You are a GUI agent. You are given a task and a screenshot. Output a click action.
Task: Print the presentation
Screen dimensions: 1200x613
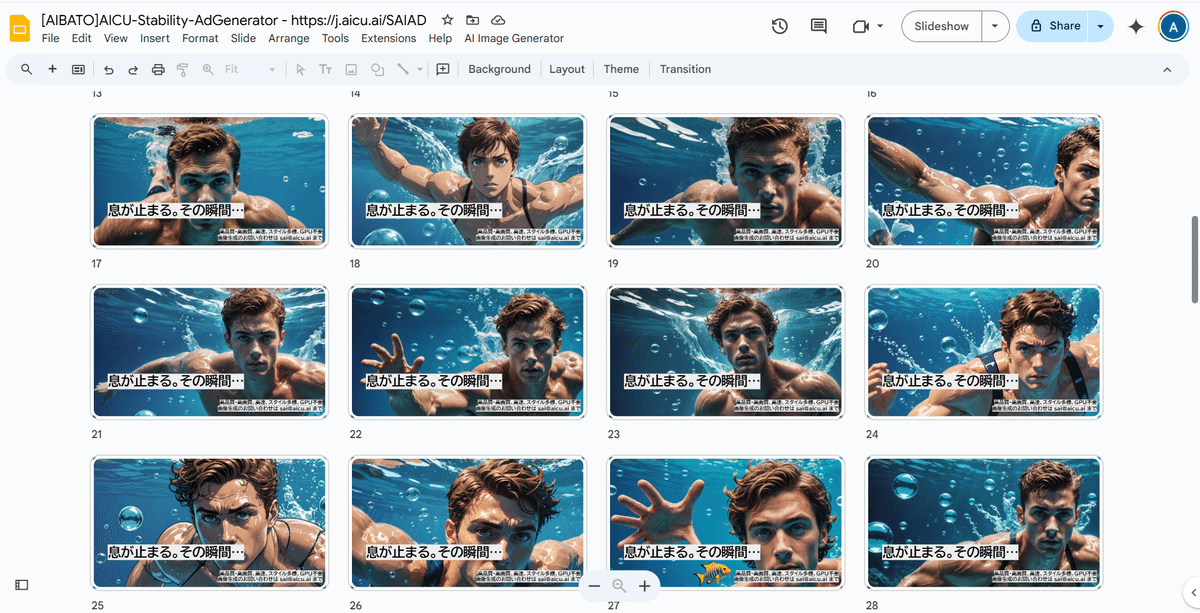(x=158, y=69)
